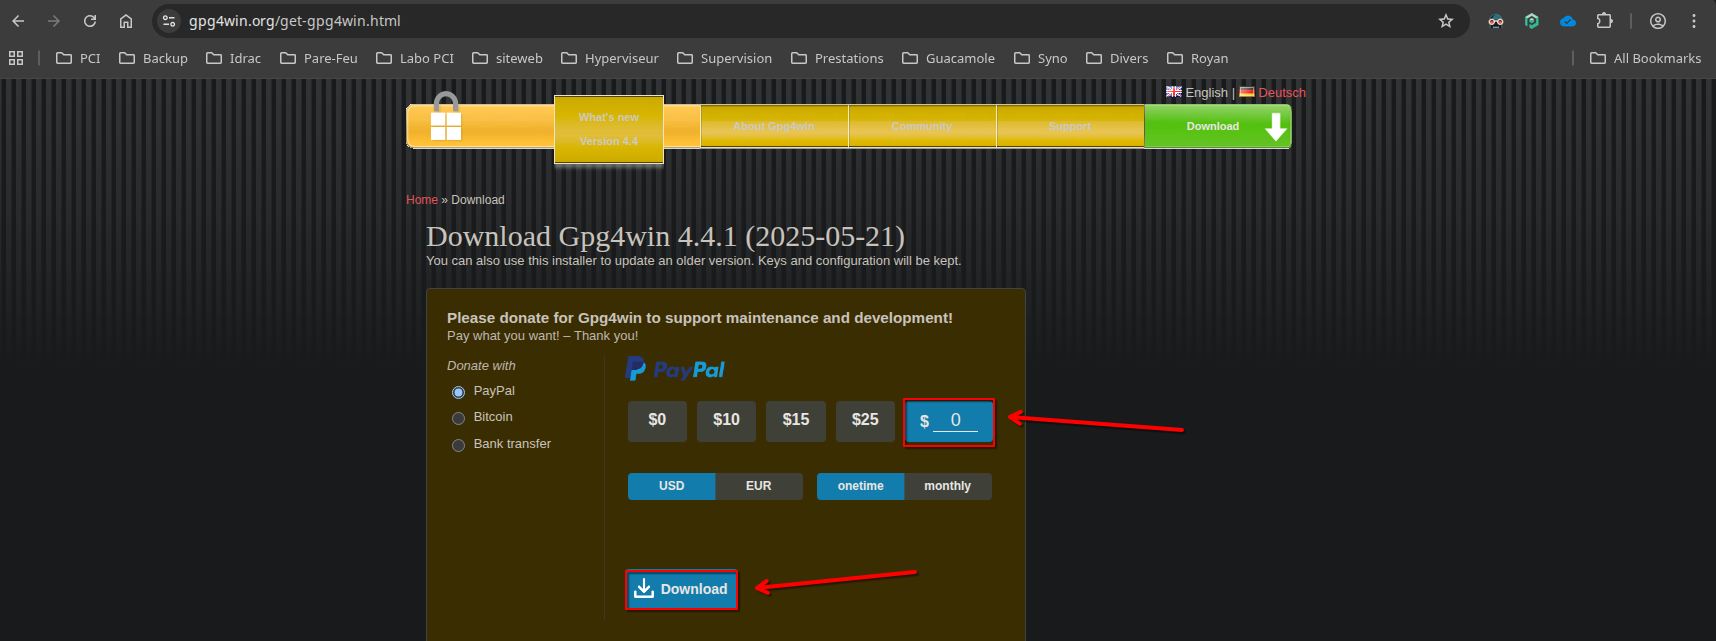This screenshot has height=641, width=1716.
Task: Open the Chrome profile avatar icon
Action: point(1657,21)
